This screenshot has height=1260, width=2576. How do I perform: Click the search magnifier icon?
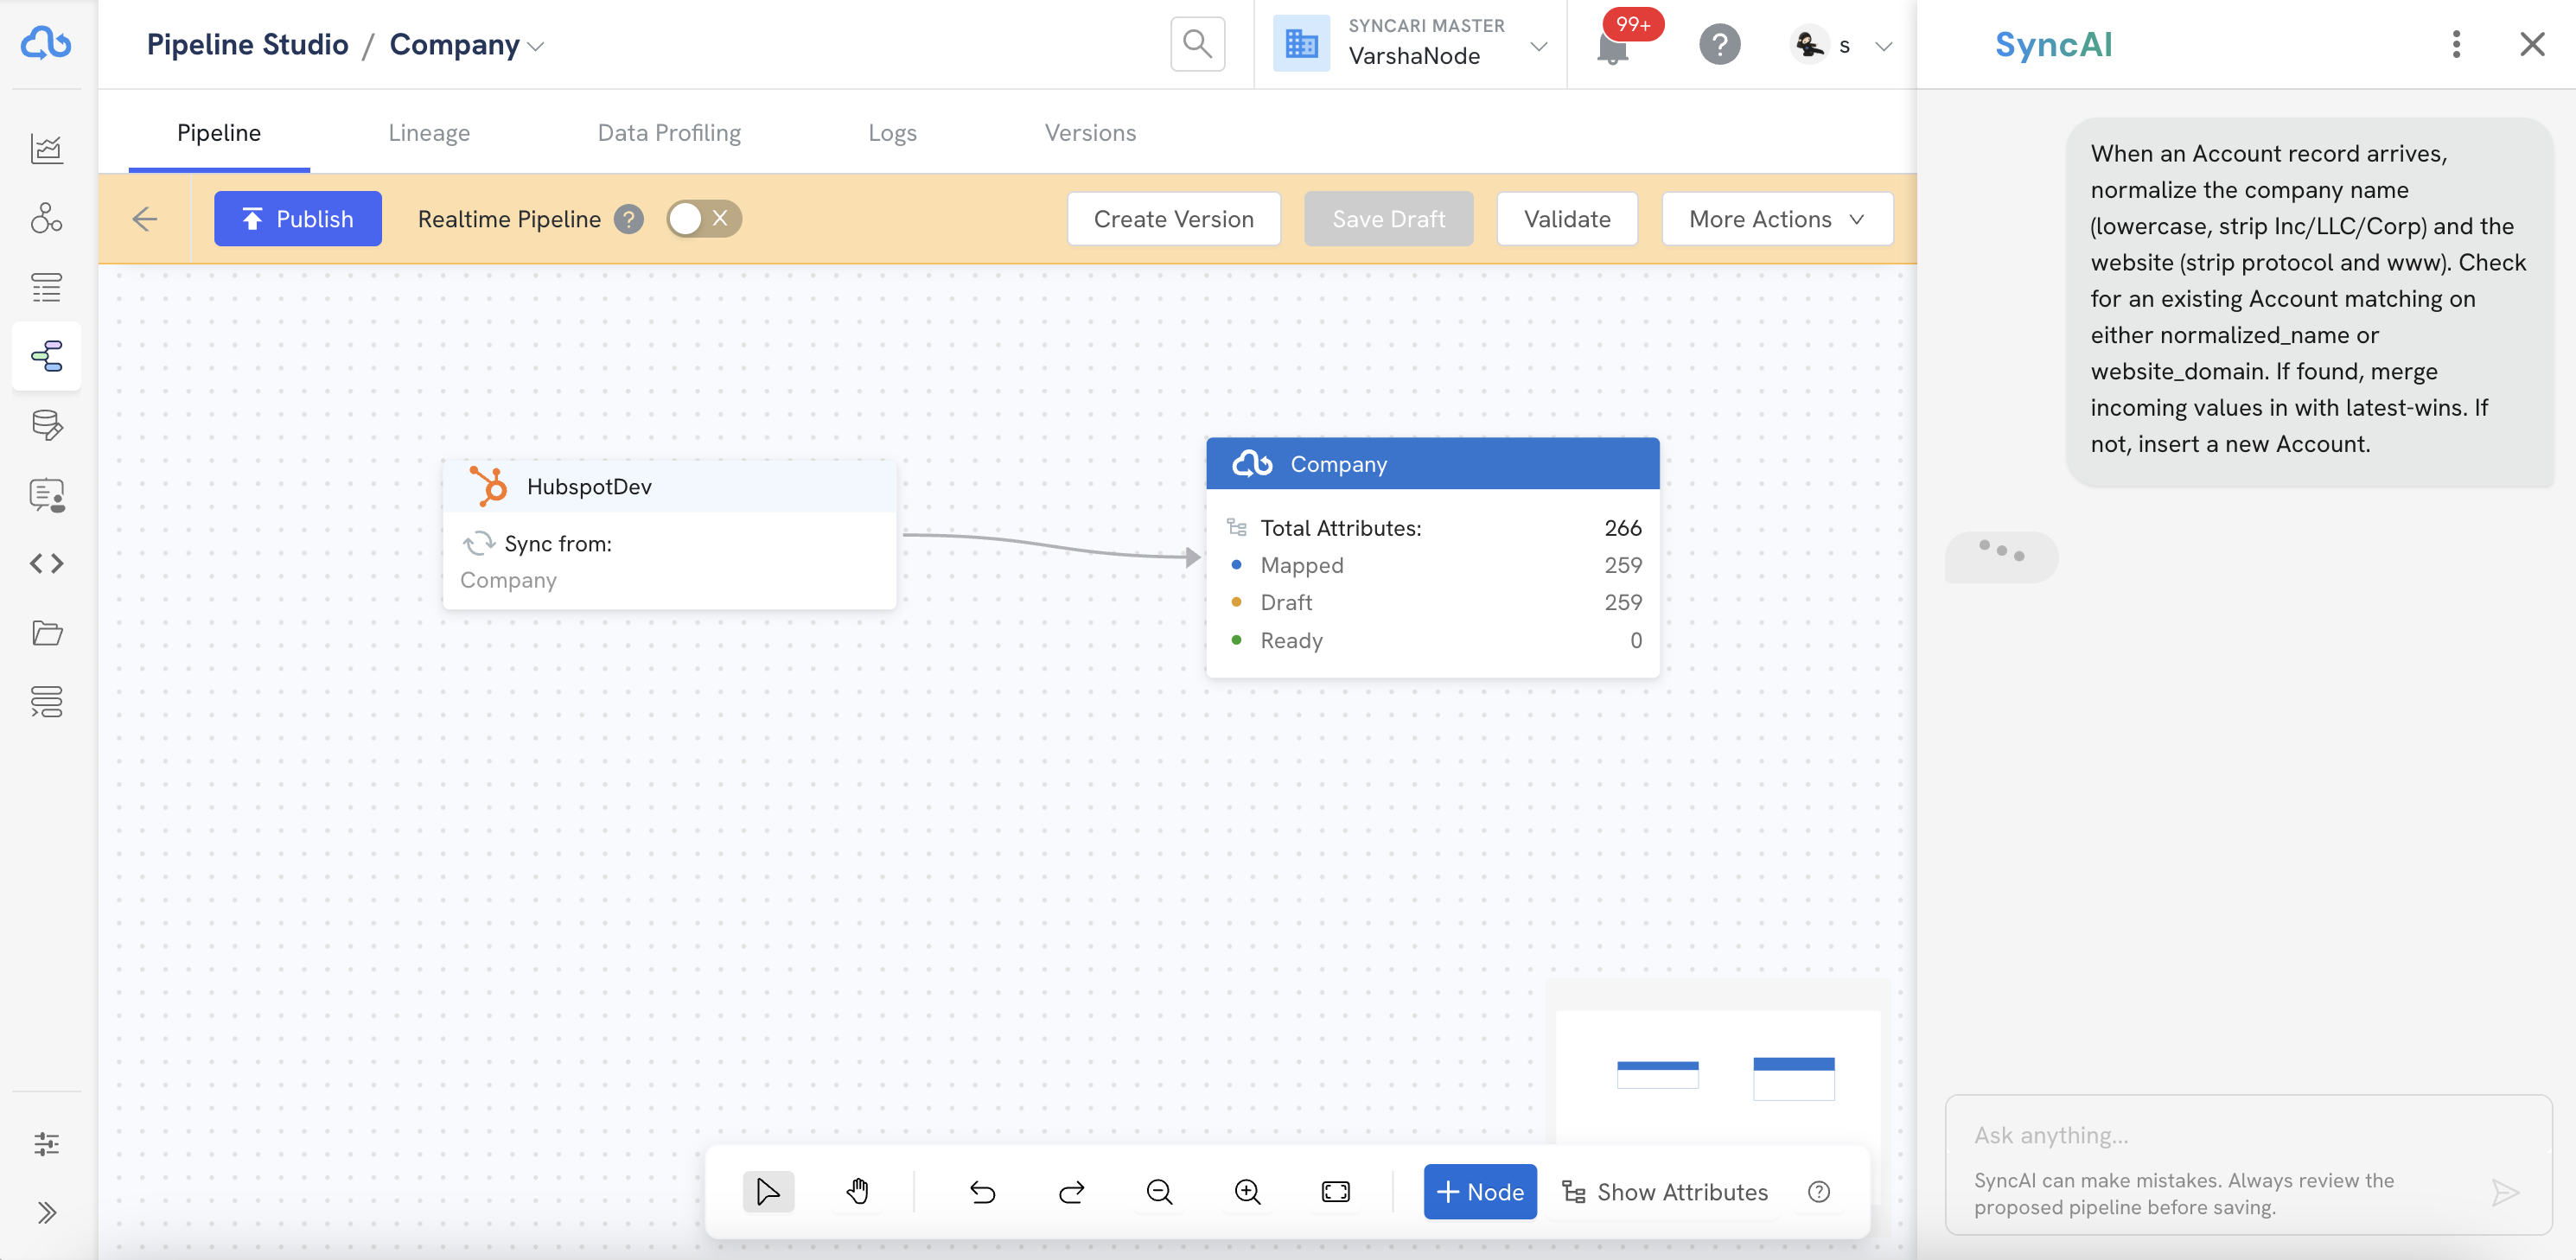[1197, 44]
